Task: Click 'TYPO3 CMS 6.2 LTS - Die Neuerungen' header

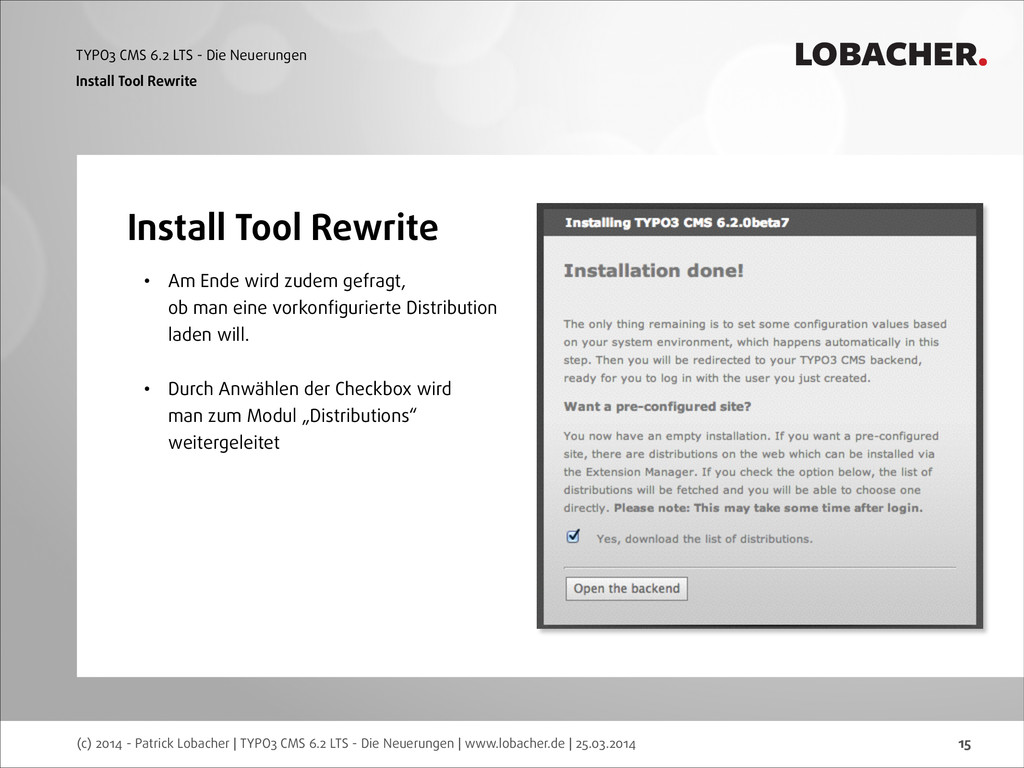Action: point(191,56)
